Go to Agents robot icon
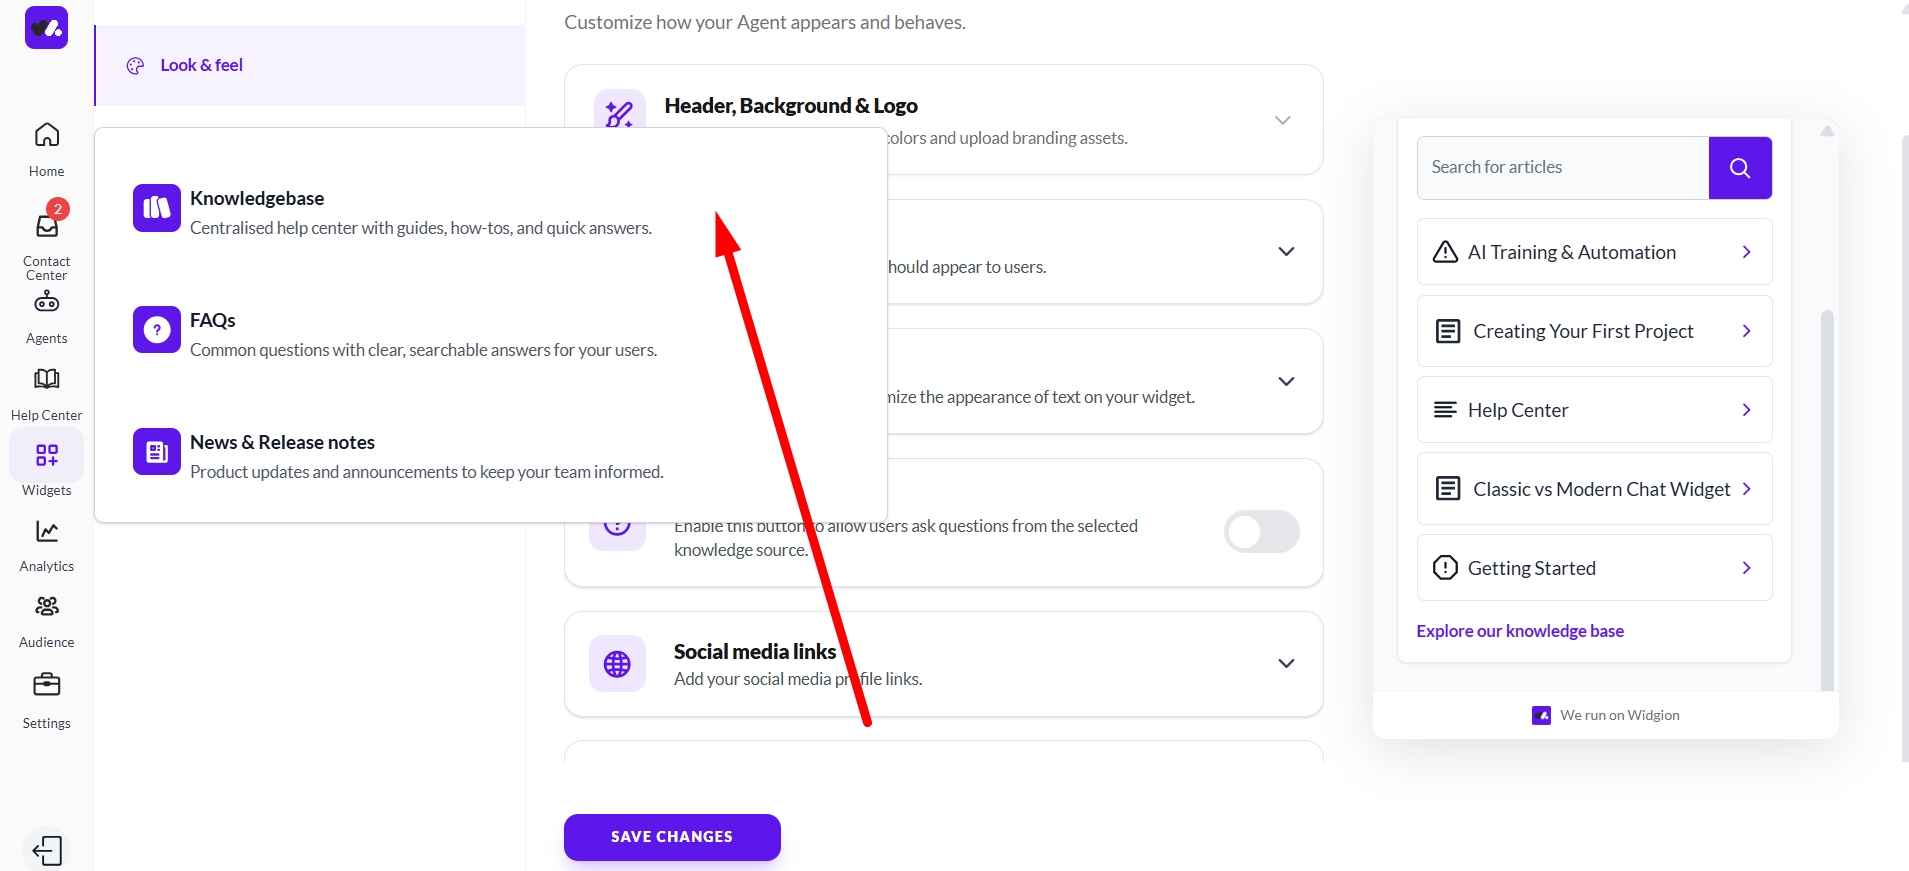1909x871 pixels. [x=47, y=302]
